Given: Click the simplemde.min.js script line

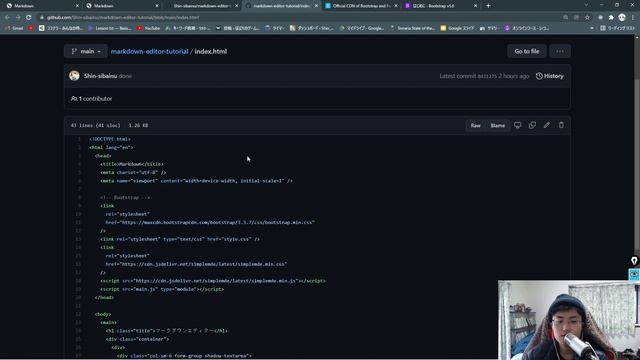Looking at the screenshot, I should (213, 281).
